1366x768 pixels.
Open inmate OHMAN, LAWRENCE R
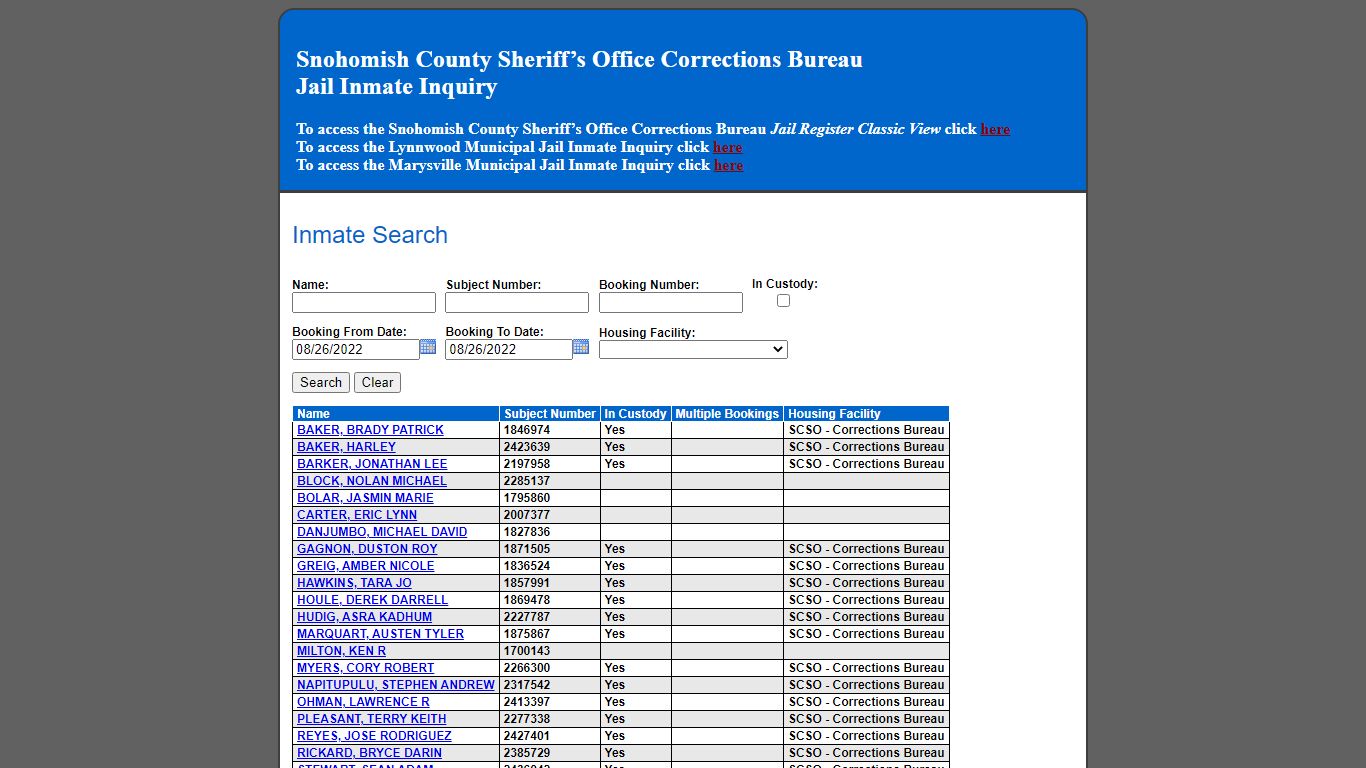coord(363,702)
